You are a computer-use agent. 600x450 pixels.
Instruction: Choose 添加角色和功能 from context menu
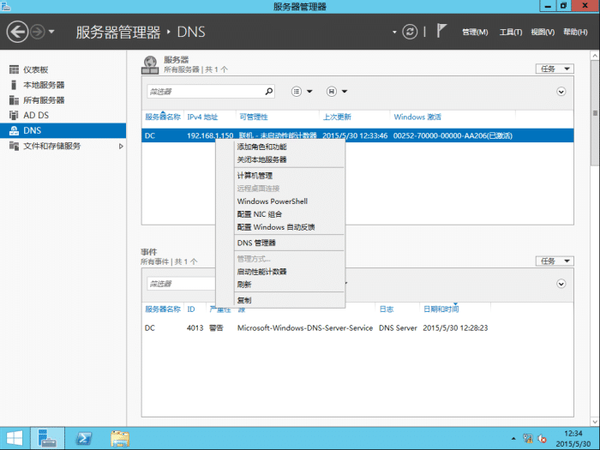262,147
